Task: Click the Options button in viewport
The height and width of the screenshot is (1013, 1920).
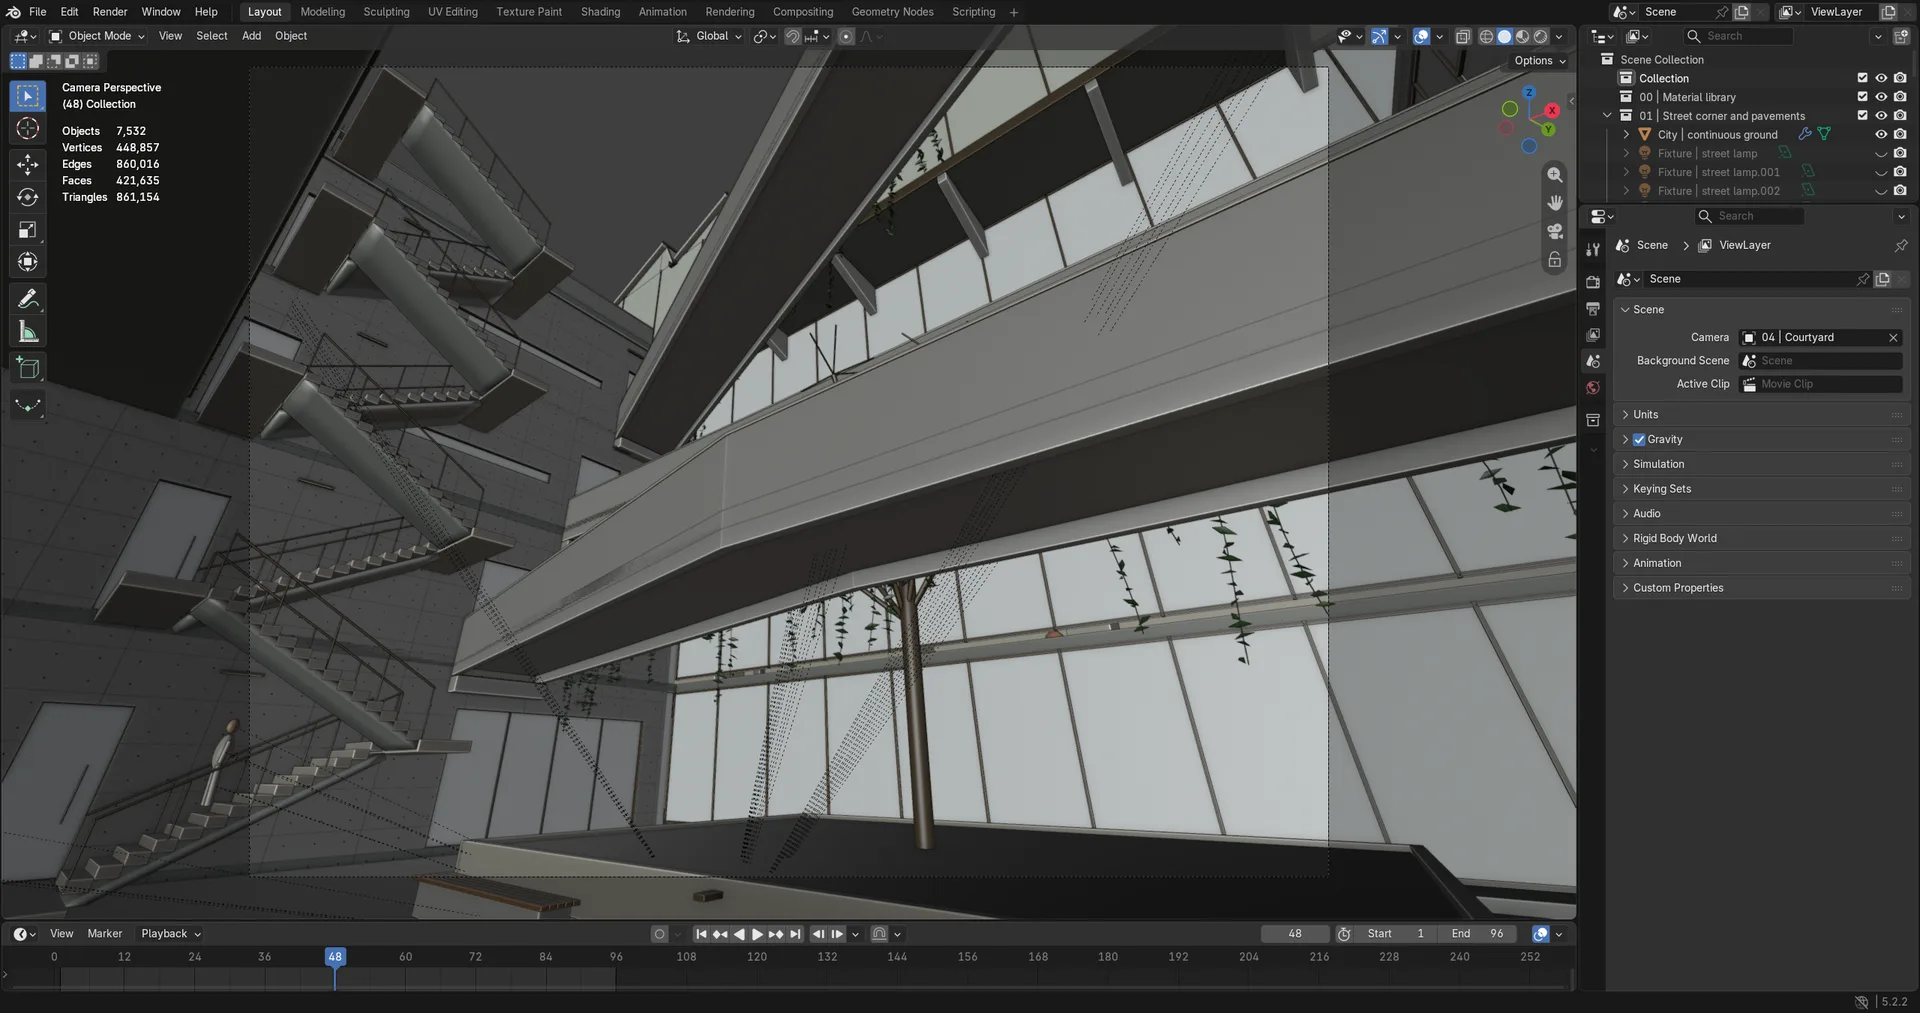Action: pyautogui.click(x=1540, y=61)
